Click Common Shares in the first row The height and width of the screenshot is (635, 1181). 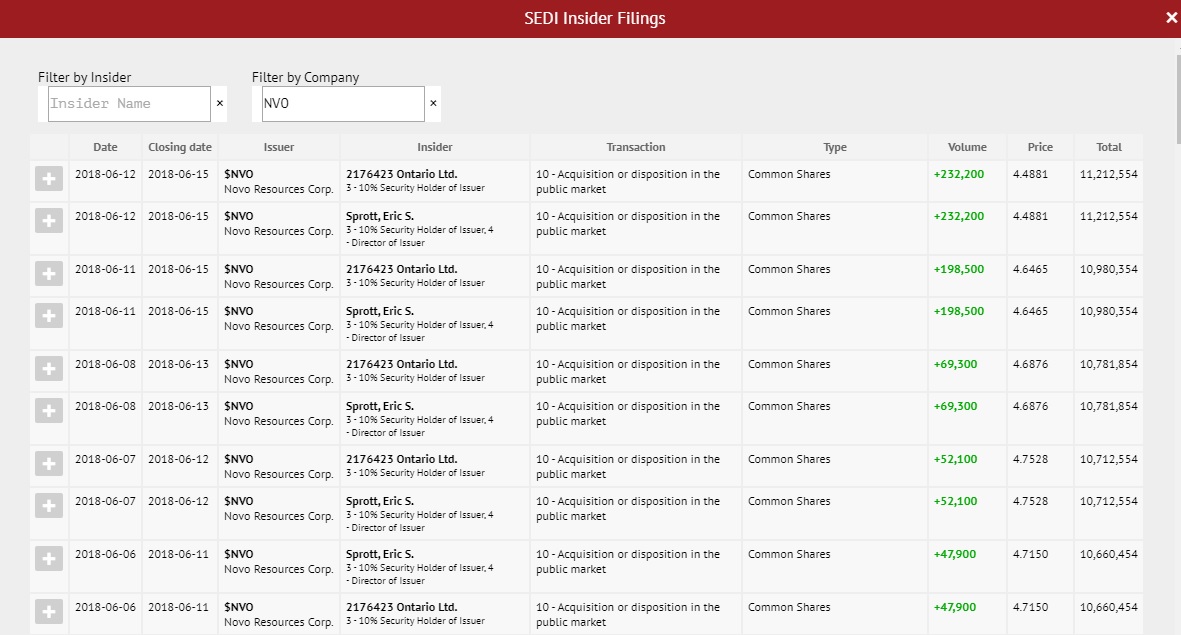789,174
